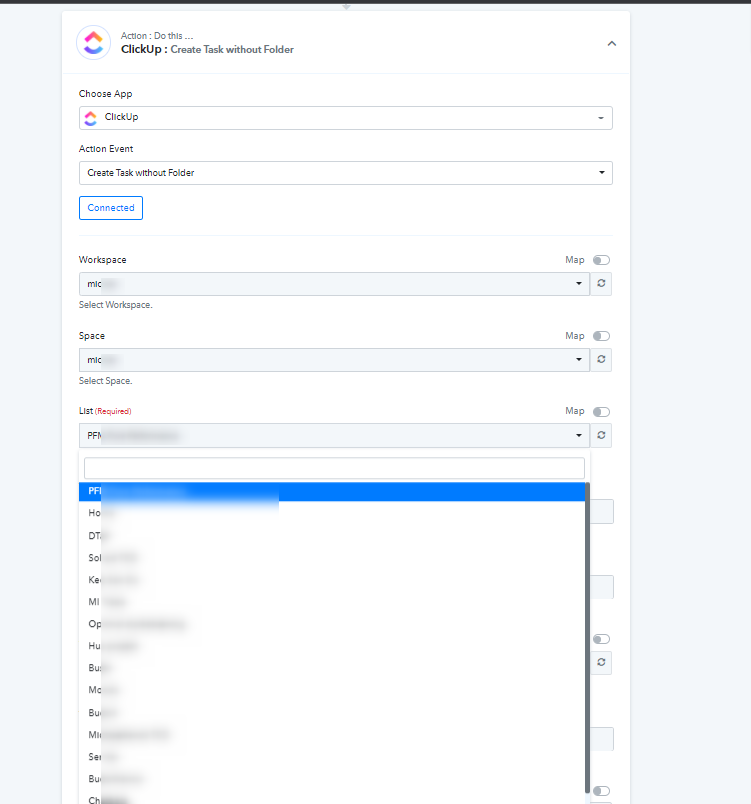Select the list option starting with DT
Screen dimensions: 751x804
[x=332, y=535]
